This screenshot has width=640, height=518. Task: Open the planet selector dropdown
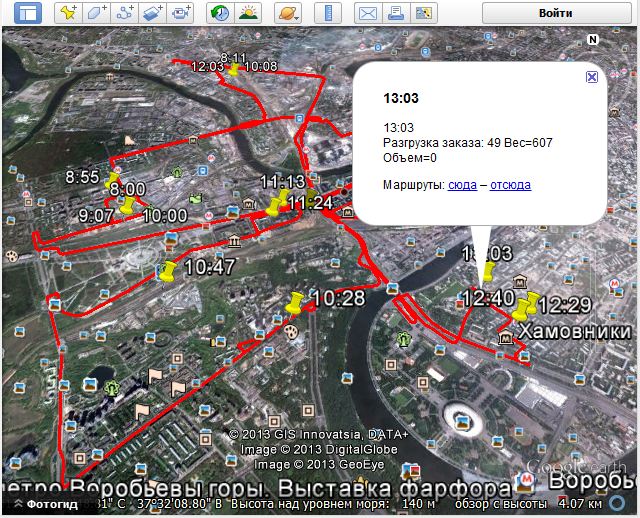tap(286, 13)
